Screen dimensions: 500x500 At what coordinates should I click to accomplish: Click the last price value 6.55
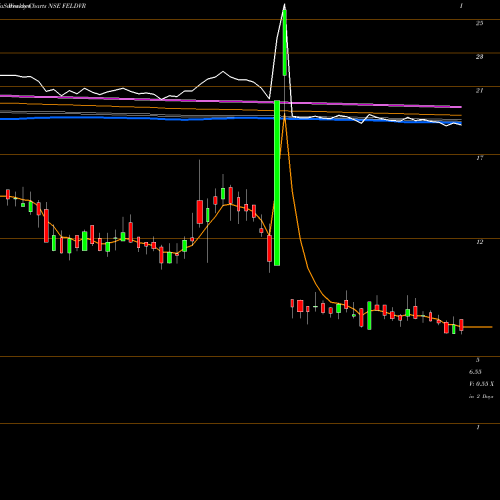(475, 372)
